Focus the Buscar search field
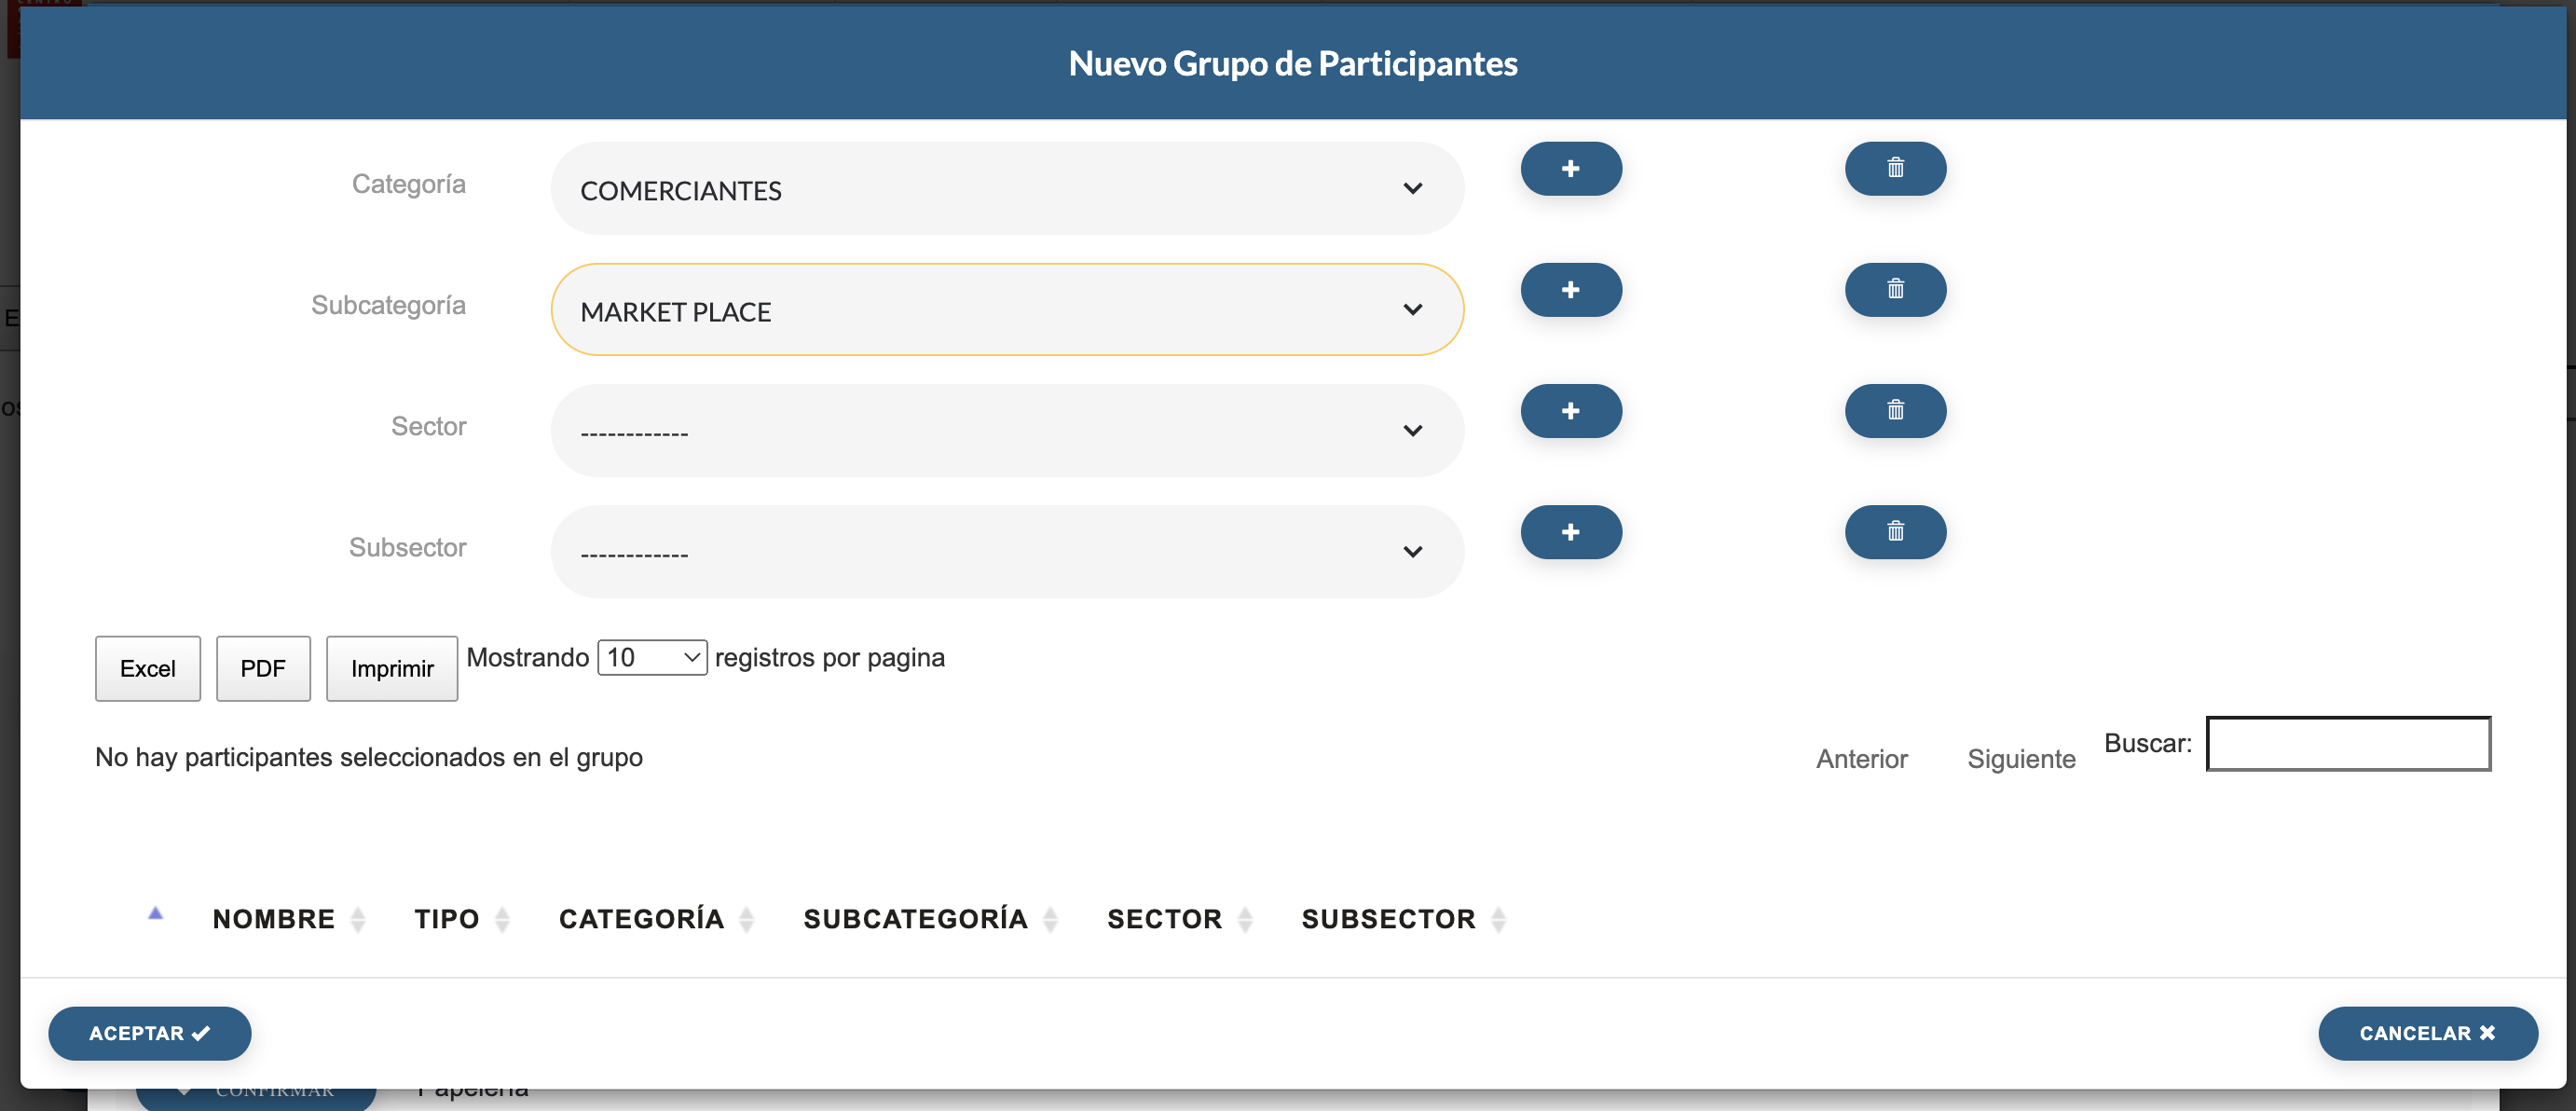The height and width of the screenshot is (1111, 2576). 2347,743
